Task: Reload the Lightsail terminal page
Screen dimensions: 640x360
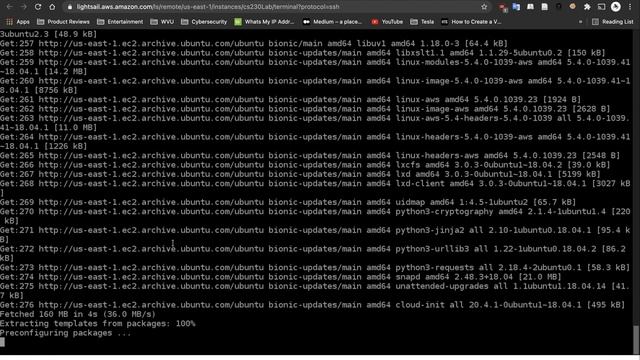Action: pyautogui.click(x=38, y=7)
